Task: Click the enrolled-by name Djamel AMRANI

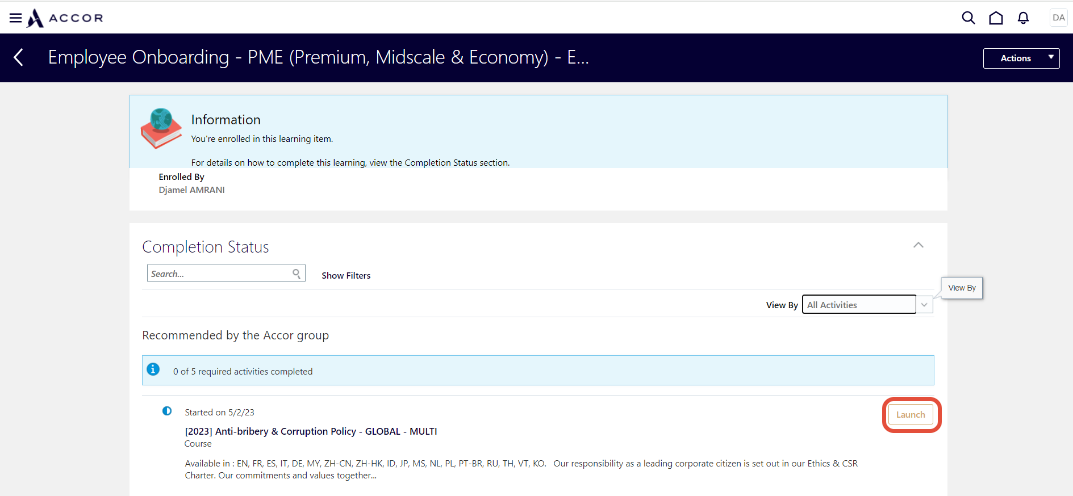Action: coord(192,190)
